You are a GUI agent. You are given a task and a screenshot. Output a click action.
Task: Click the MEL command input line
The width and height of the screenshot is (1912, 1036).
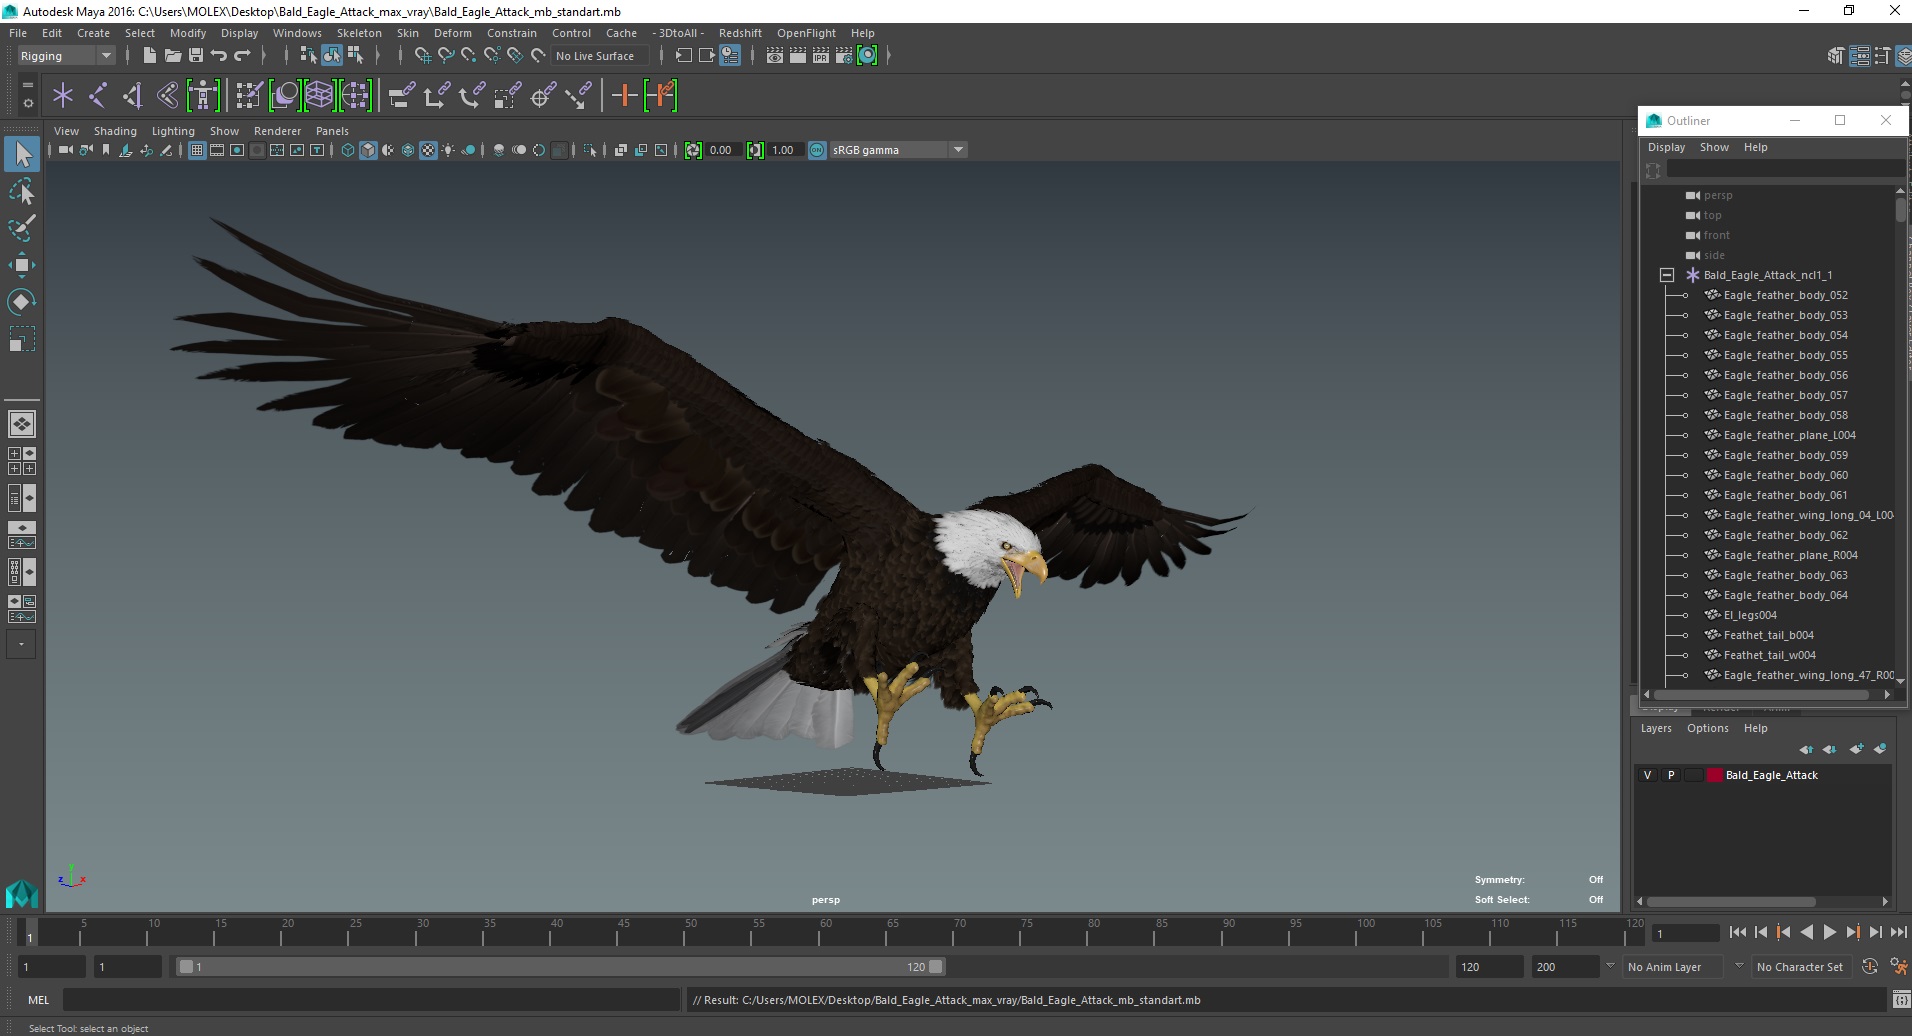[371, 1000]
